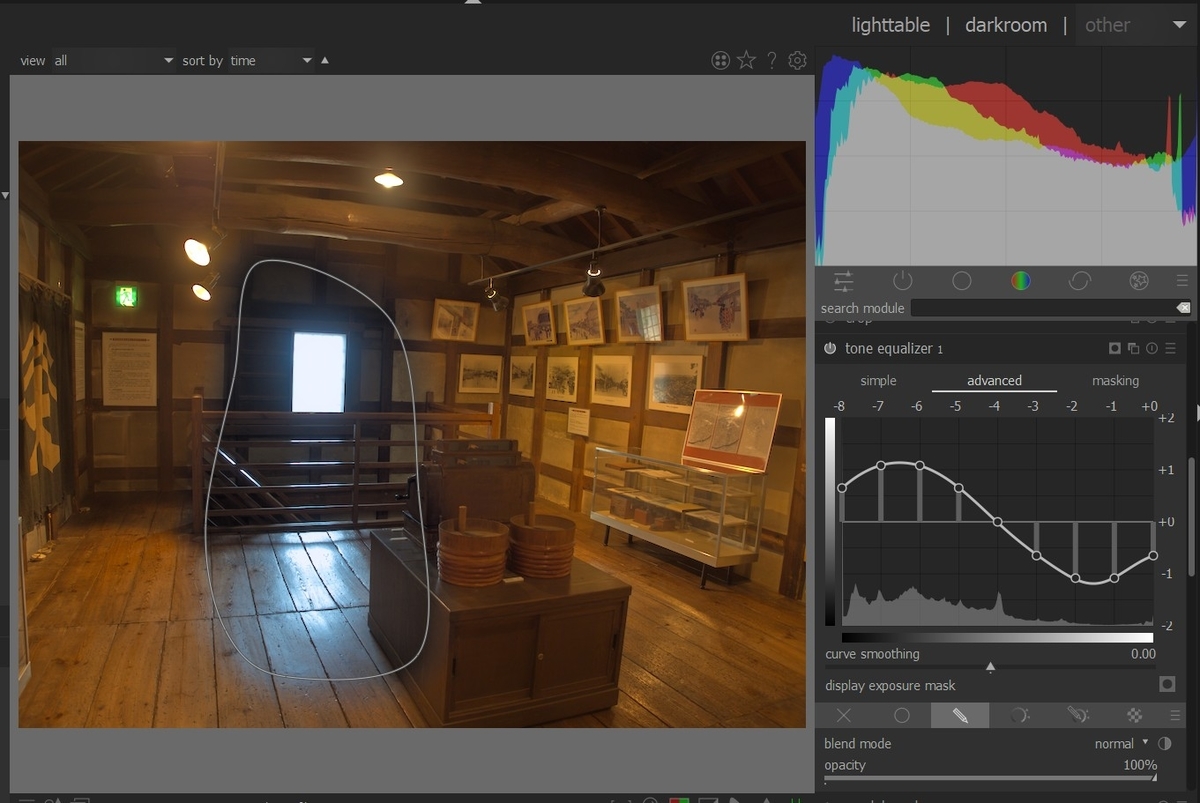
Task: Select the color modules rainbow group
Action: coord(1020,282)
